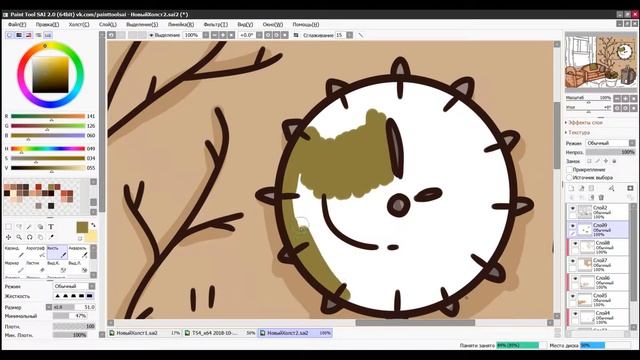Select the Text tool
Viewport: 640px width, 360px height.
point(51,227)
